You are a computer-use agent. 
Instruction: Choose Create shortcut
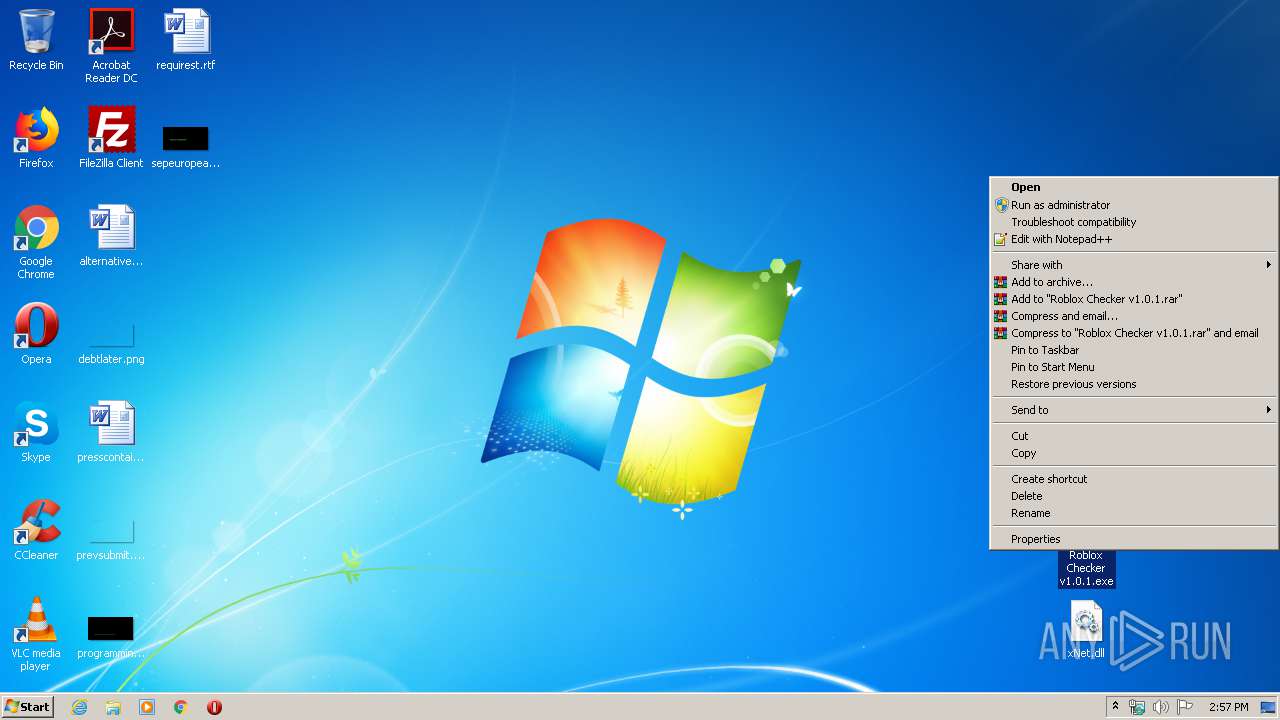pyautogui.click(x=1134, y=479)
